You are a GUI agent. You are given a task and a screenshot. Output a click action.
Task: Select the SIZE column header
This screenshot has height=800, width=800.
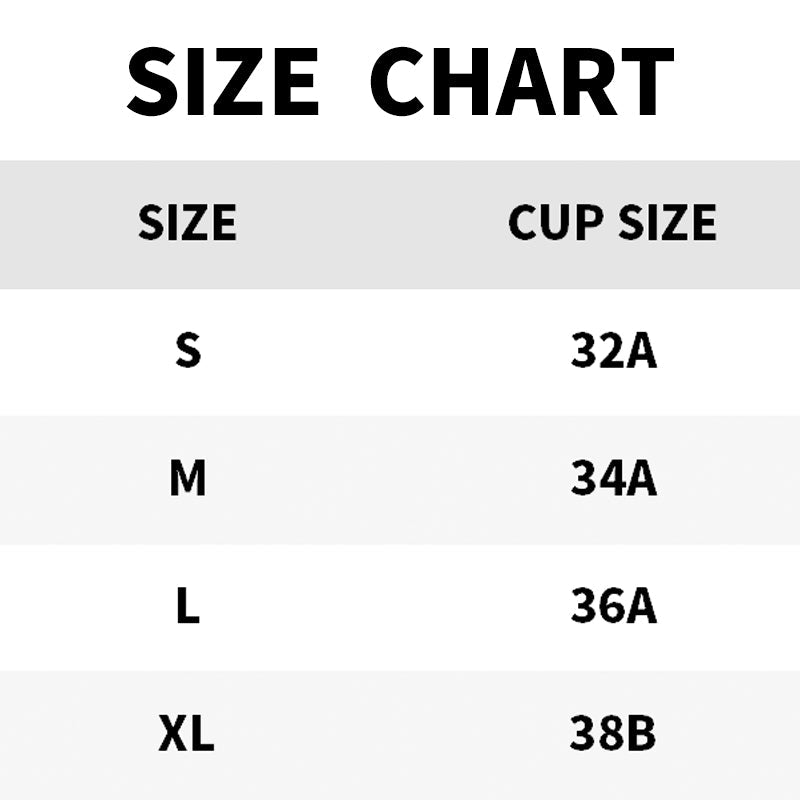click(x=187, y=222)
